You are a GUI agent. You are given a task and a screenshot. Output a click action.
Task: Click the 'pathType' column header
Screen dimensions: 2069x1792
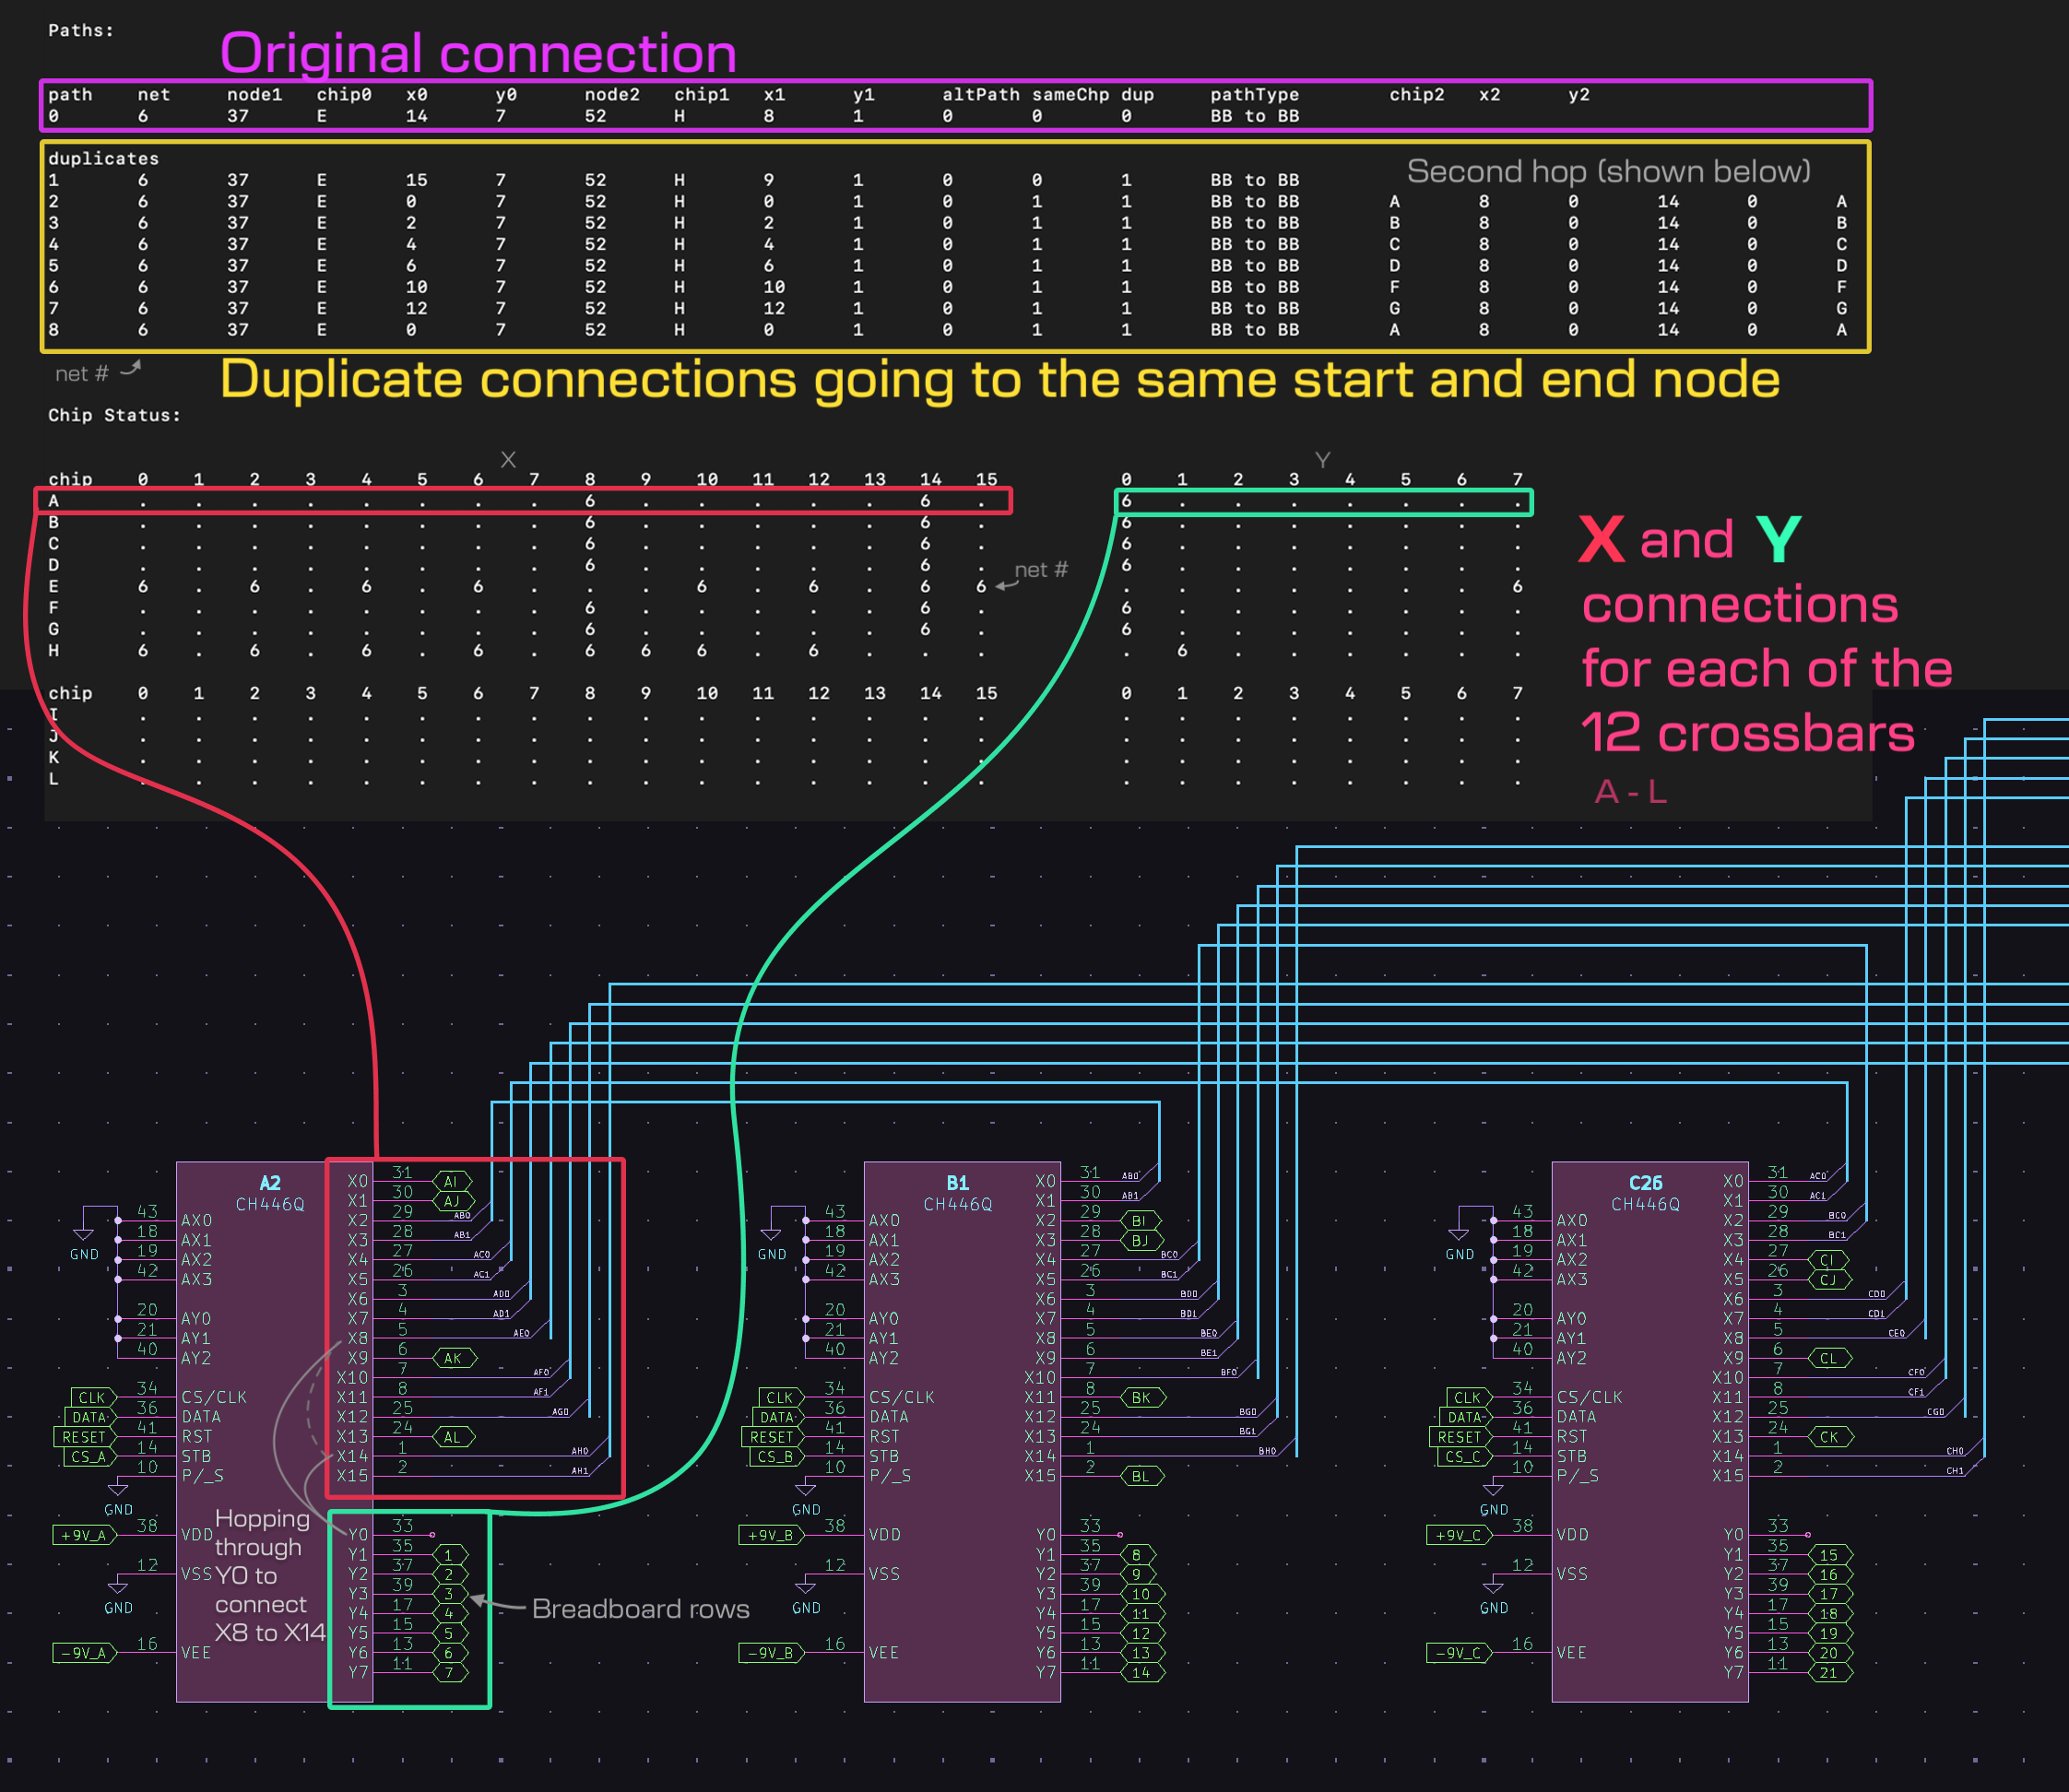[x=1254, y=95]
